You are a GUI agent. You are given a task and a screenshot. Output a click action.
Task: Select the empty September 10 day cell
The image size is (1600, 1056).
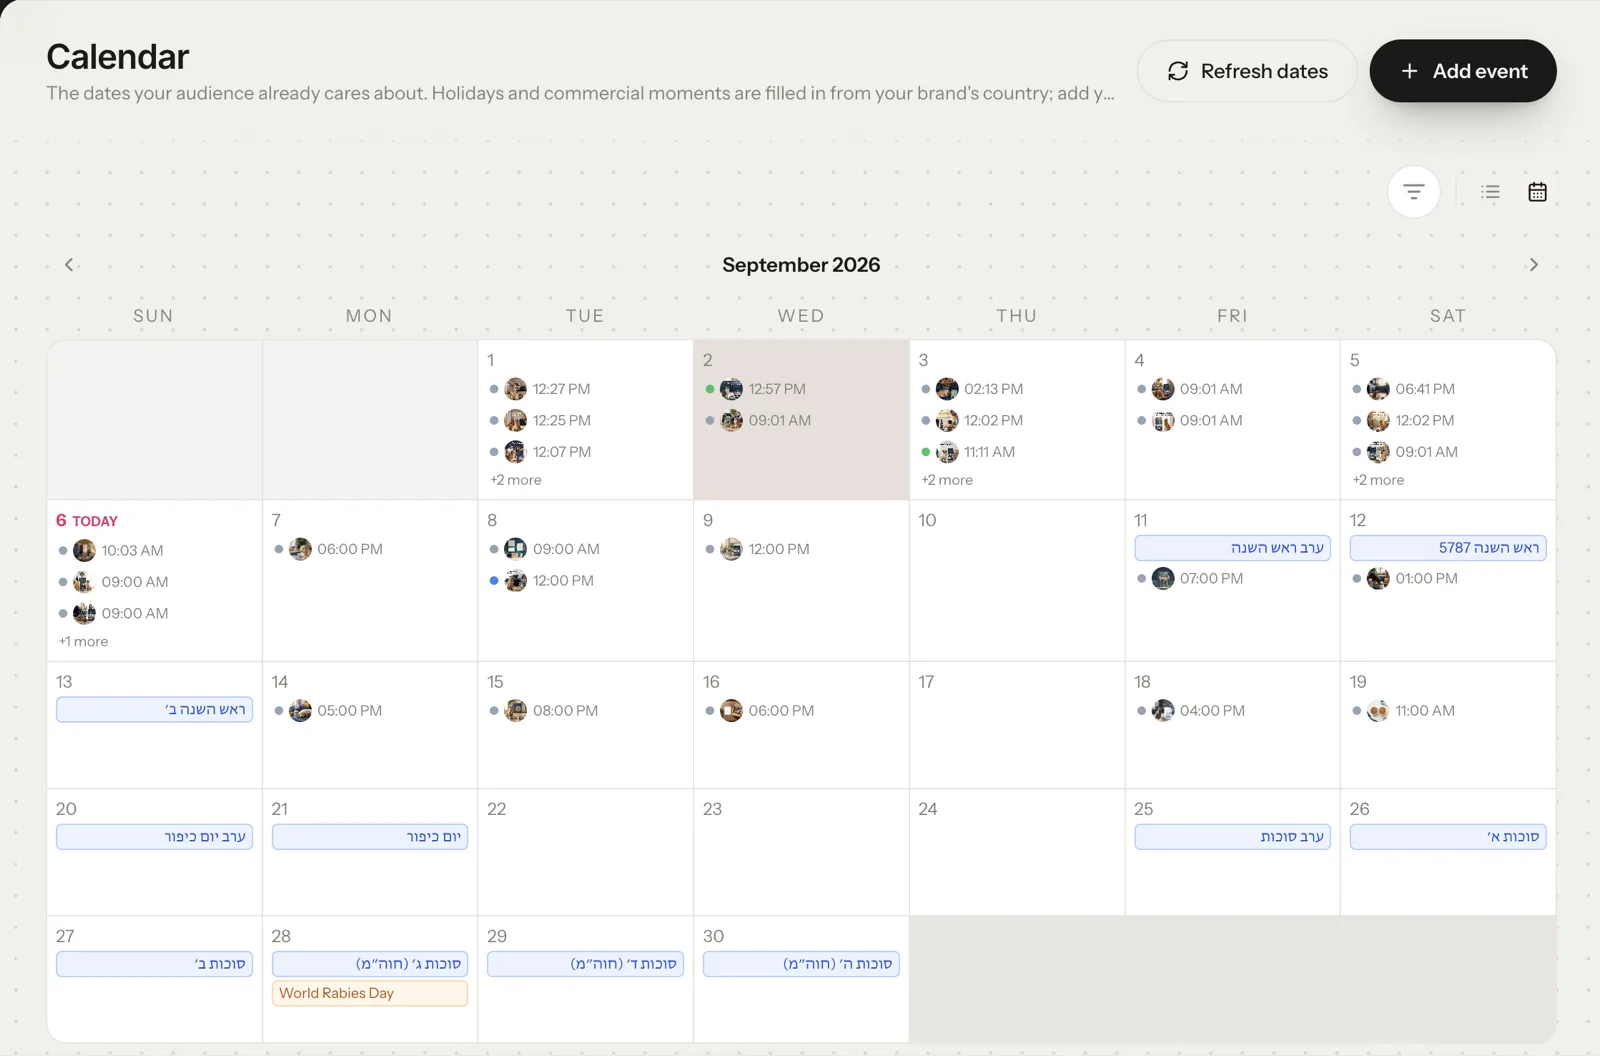click(1017, 581)
